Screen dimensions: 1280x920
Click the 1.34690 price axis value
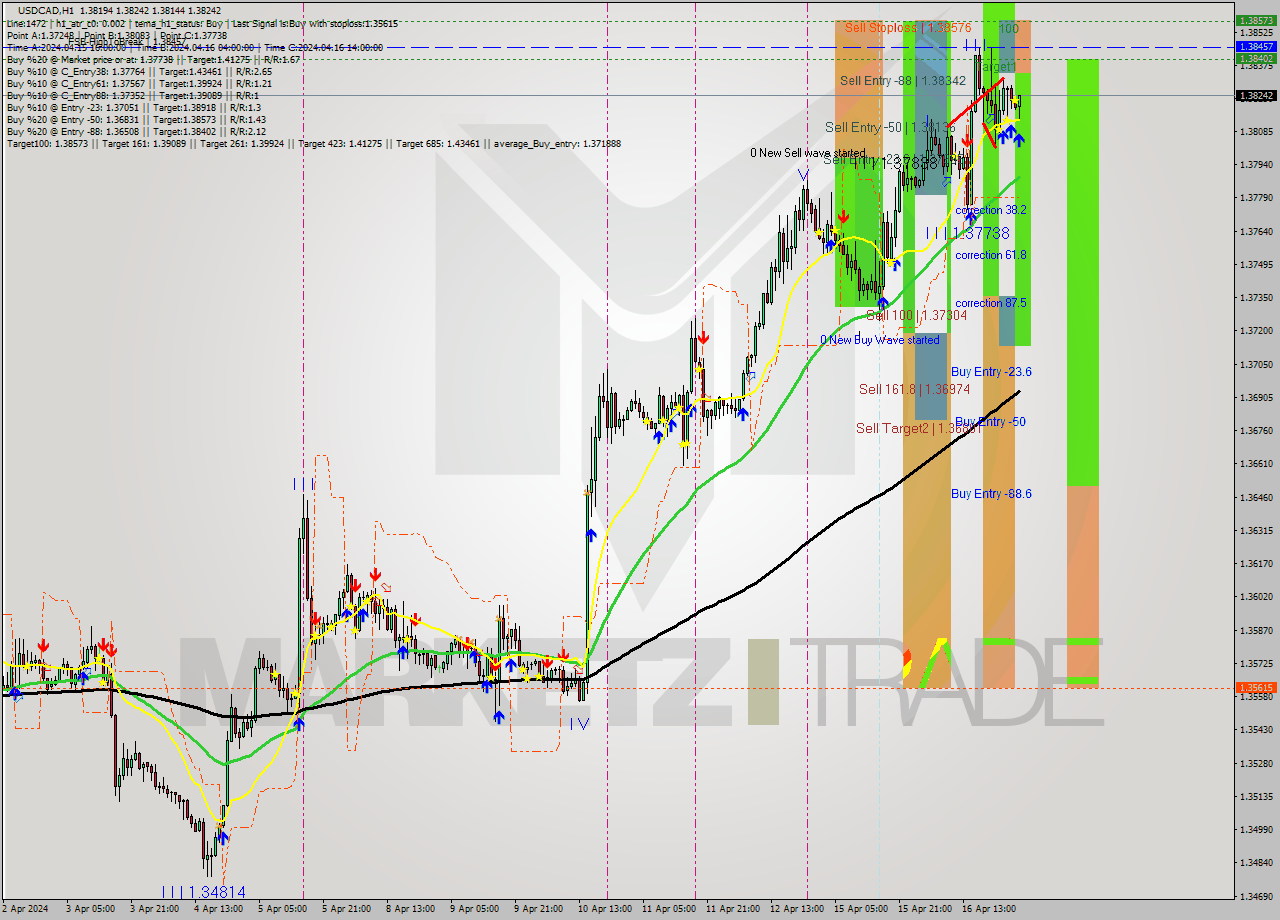(x=1255, y=896)
